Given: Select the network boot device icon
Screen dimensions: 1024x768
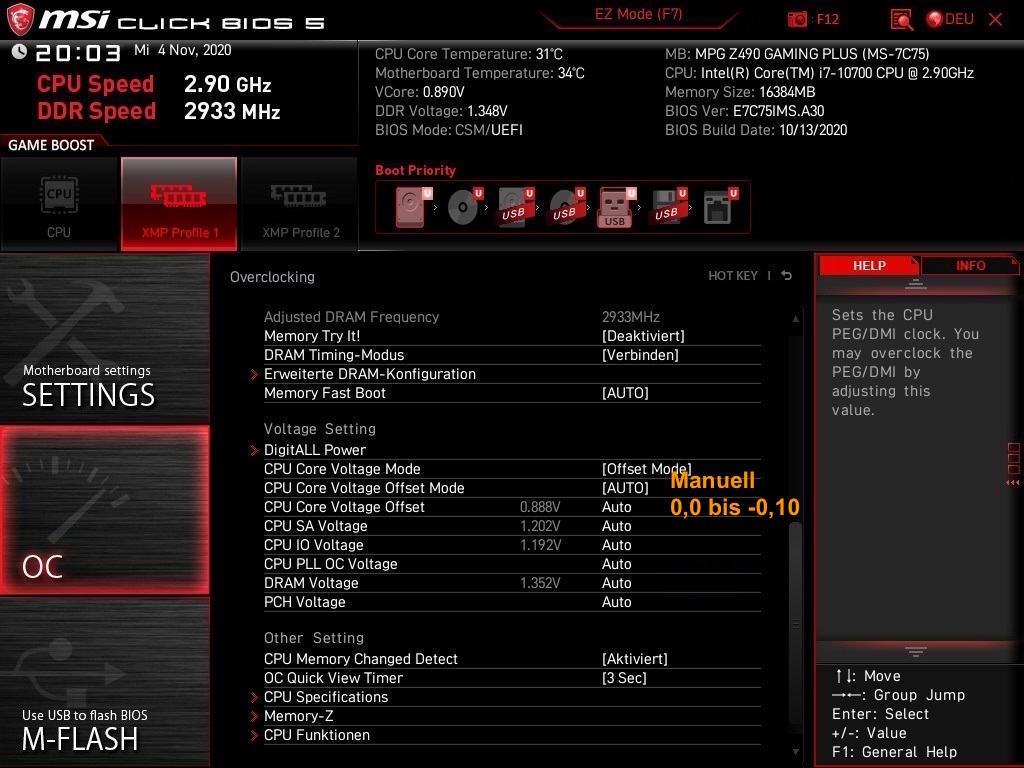Looking at the screenshot, I should click(720, 207).
